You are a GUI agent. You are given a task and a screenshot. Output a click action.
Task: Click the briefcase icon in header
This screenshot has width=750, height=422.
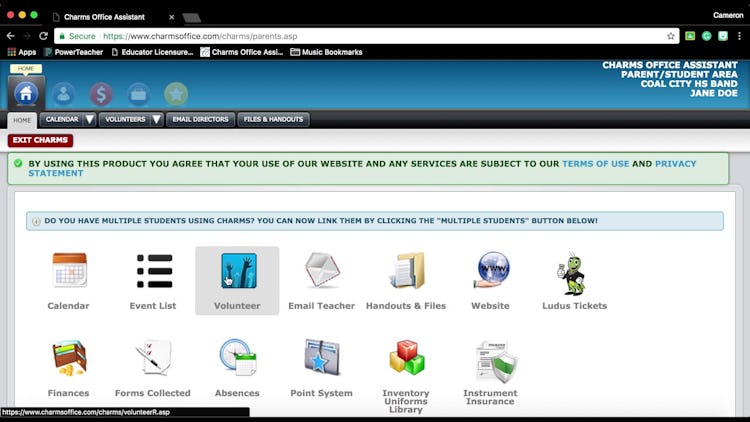click(139, 94)
